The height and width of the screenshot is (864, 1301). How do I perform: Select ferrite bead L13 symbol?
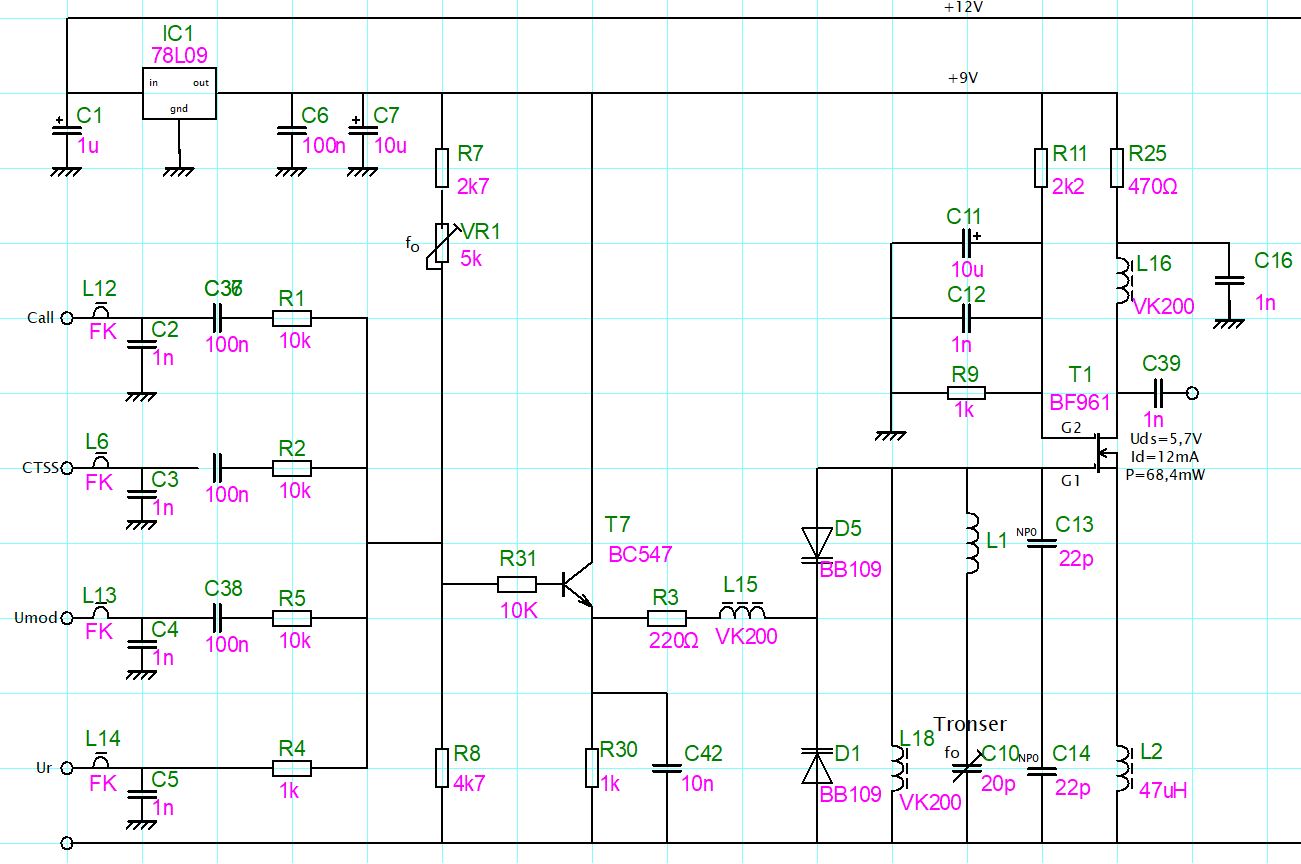(x=100, y=613)
